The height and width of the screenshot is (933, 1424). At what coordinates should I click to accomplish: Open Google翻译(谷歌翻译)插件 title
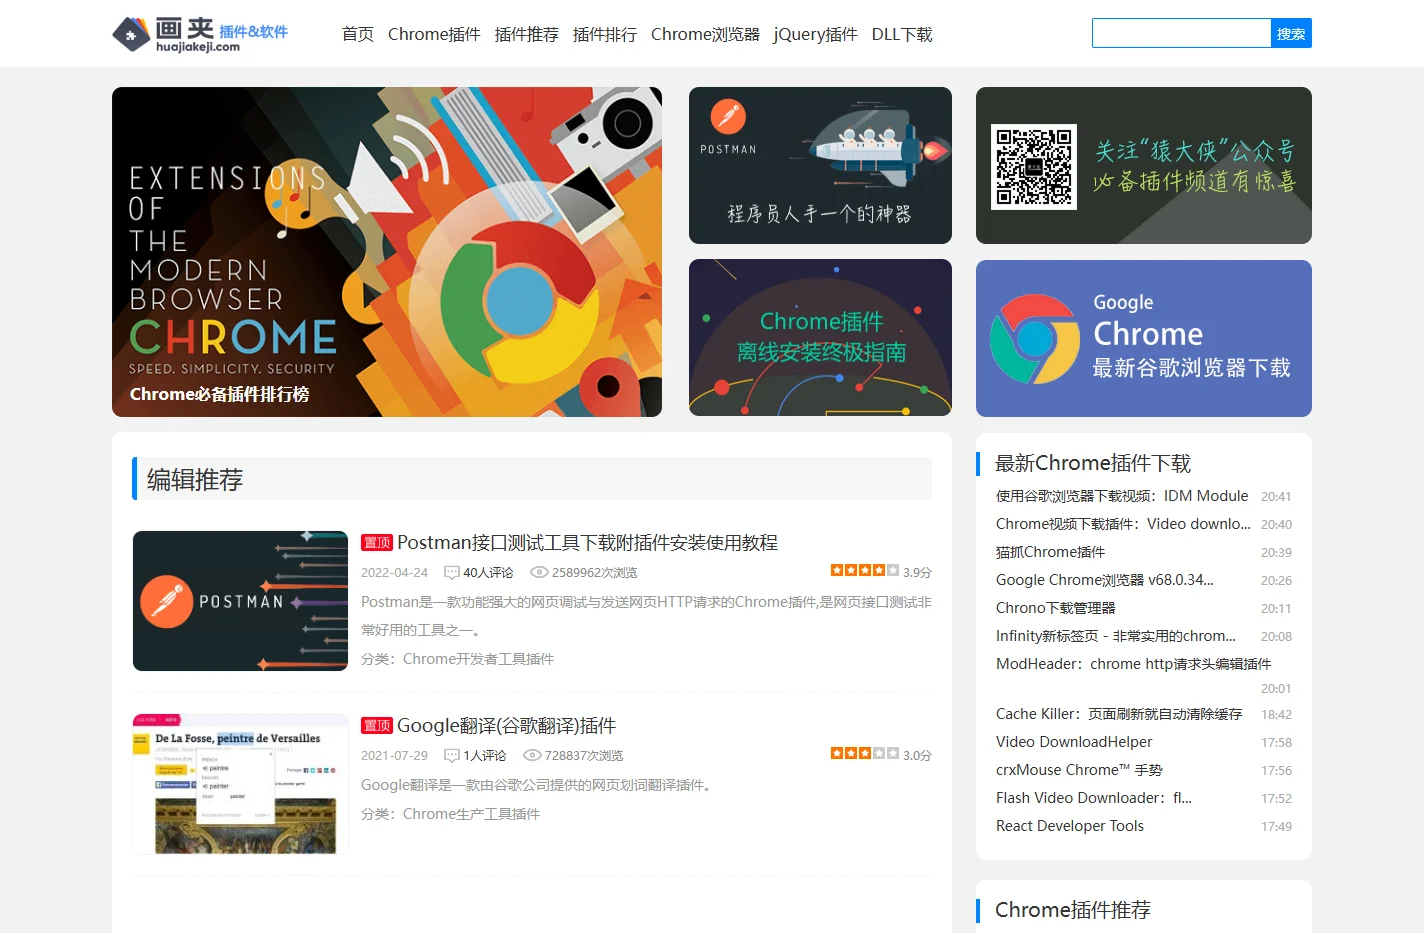click(506, 725)
